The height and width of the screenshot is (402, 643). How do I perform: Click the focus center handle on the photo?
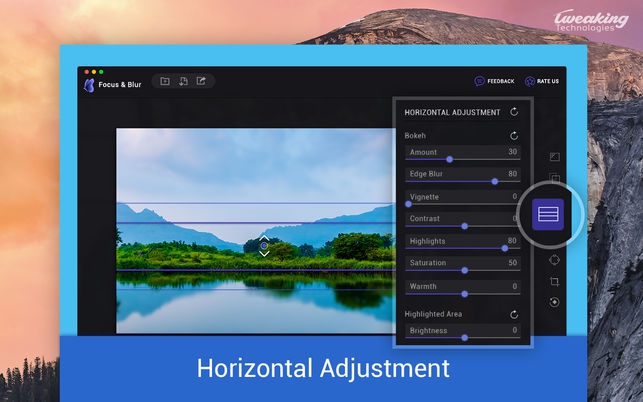264,245
